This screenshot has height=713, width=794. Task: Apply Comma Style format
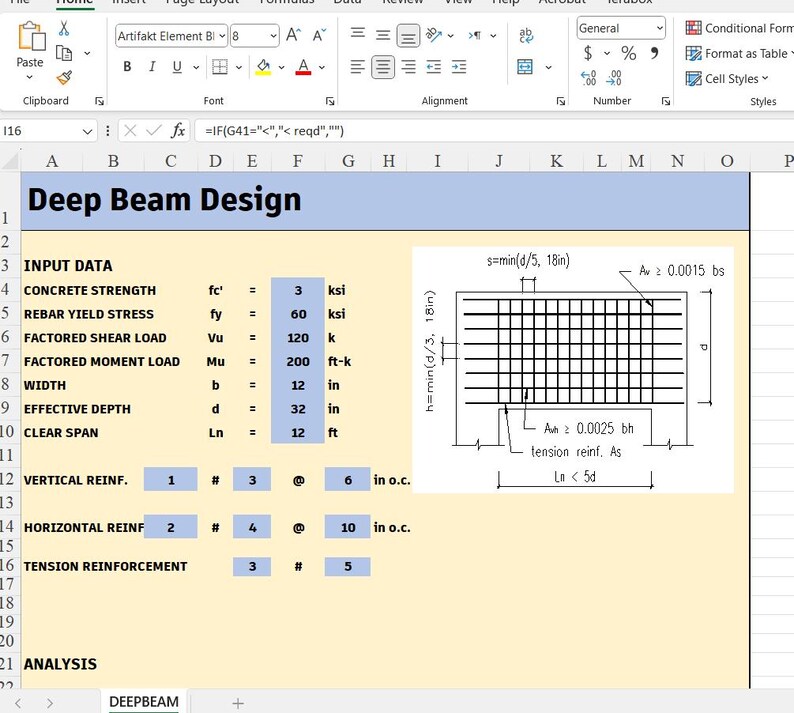tap(654, 53)
